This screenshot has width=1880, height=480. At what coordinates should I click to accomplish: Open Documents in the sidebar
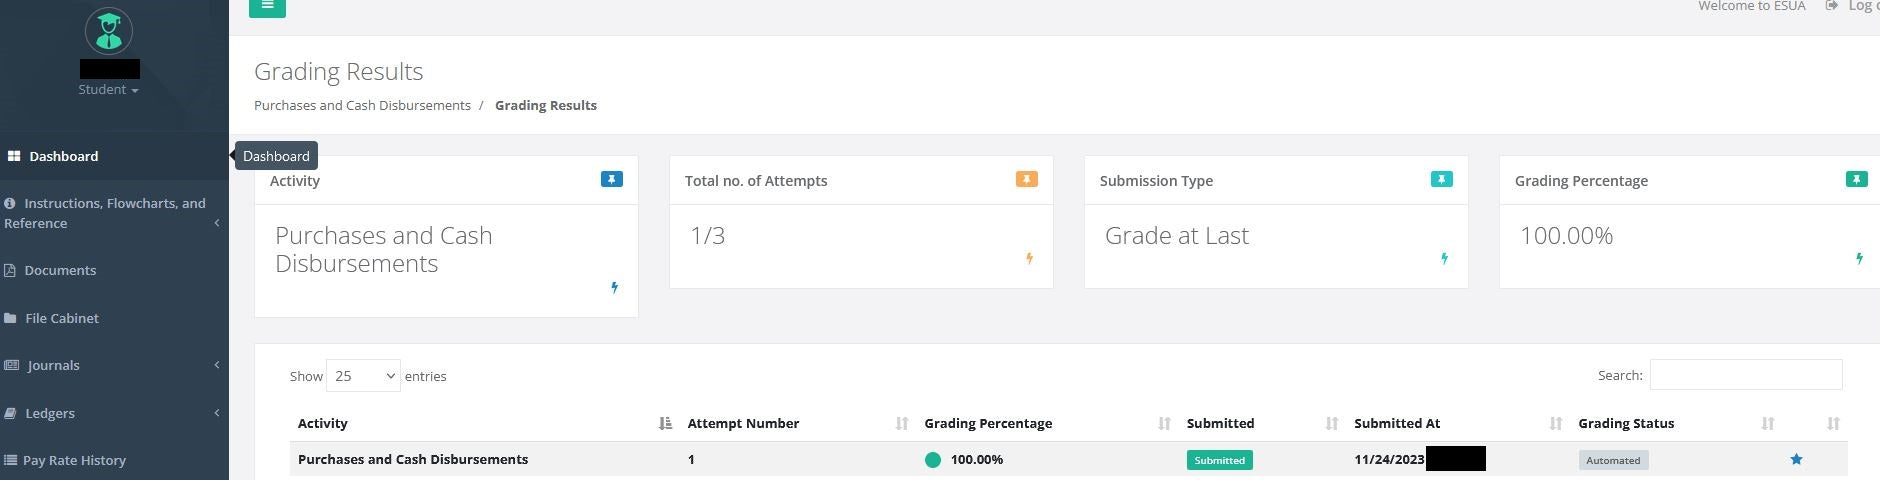60,270
